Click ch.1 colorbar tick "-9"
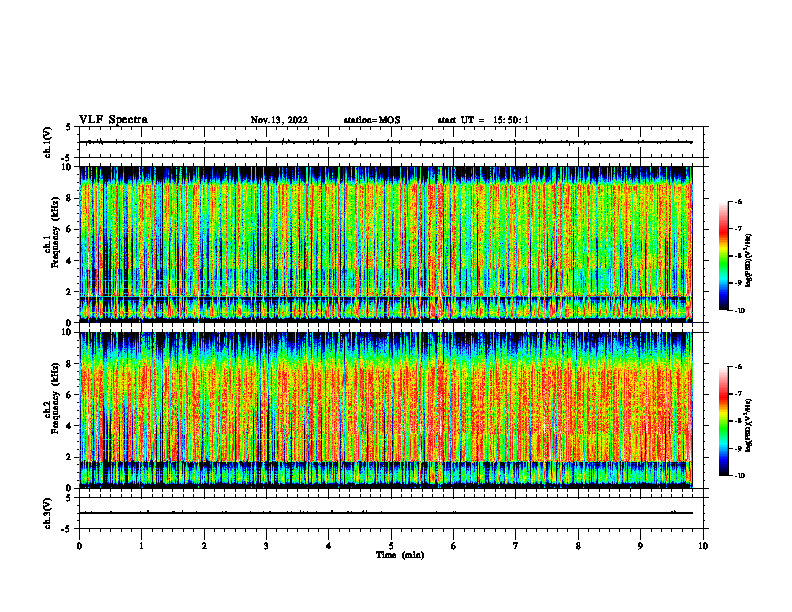Image resolution: width=792 pixels, height=612 pixels. click(x=738, y=283)
